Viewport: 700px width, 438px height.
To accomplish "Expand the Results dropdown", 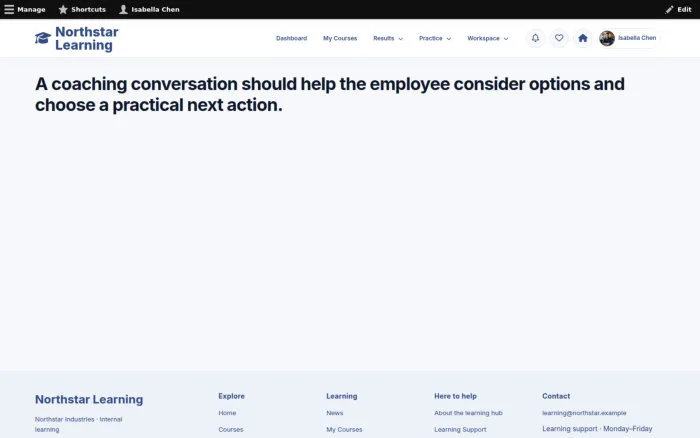I will point(388,38).
